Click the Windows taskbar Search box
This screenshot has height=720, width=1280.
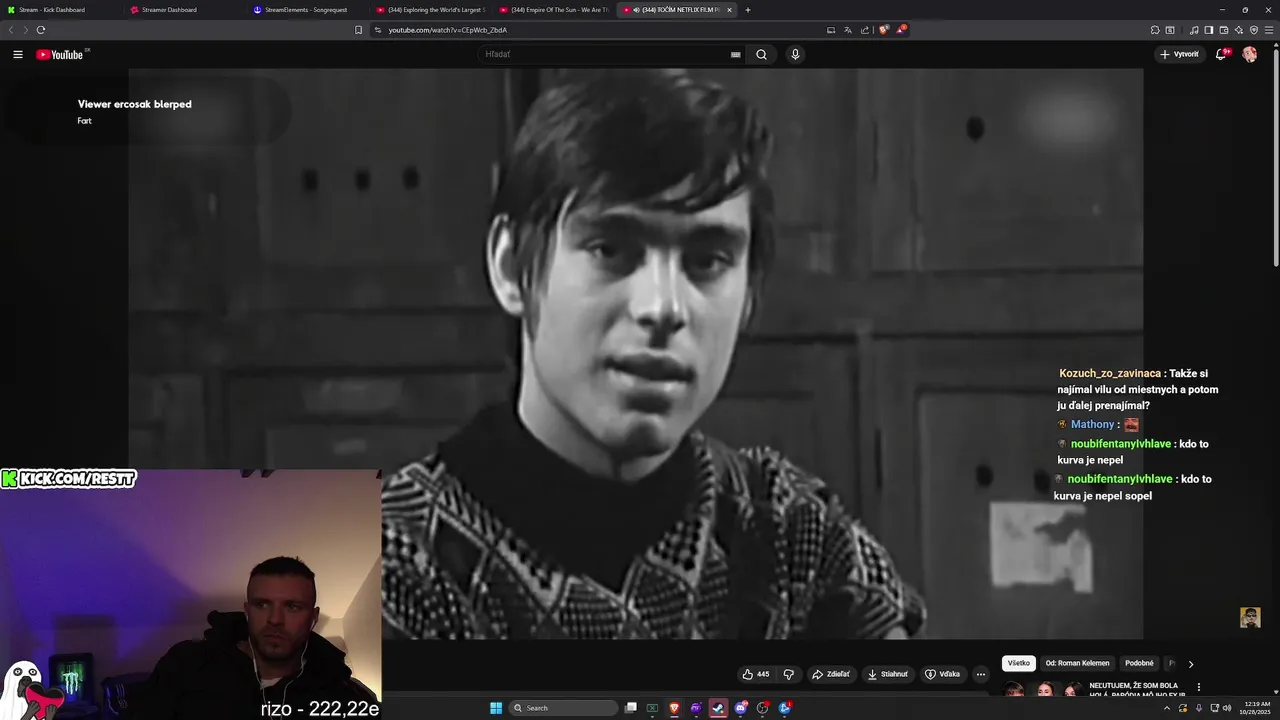point(562,708)
